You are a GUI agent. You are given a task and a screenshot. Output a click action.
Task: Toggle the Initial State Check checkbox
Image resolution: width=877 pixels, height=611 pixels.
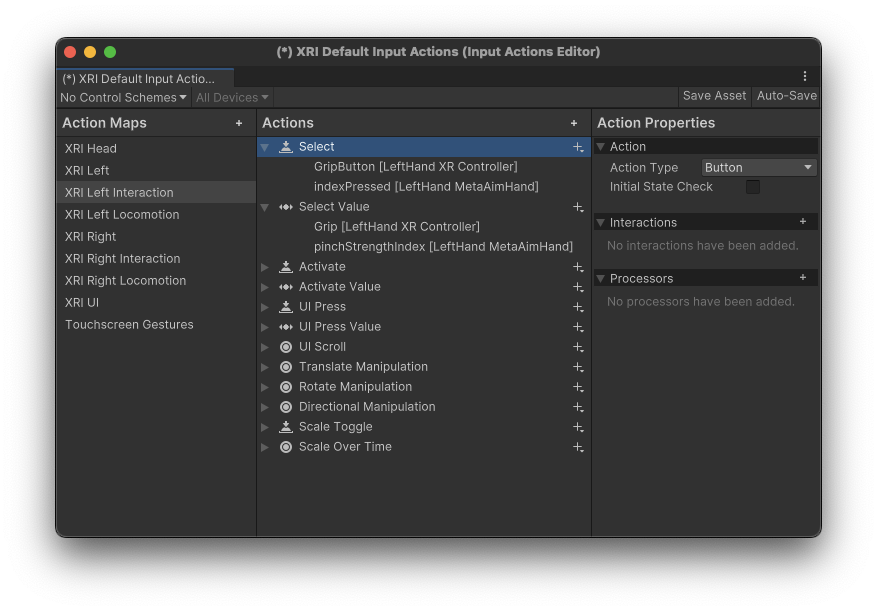[x=753, y=187]
